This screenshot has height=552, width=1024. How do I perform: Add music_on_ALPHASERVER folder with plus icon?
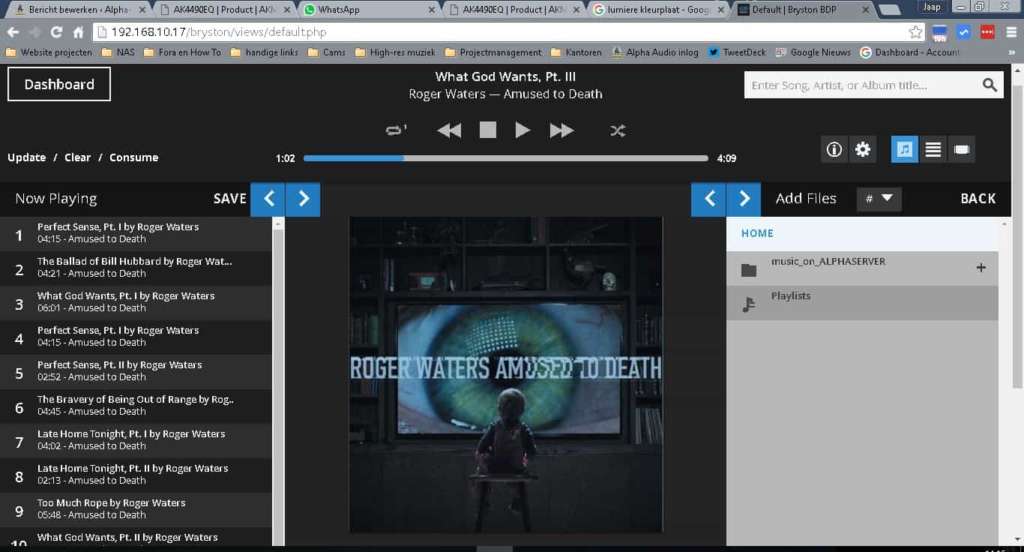pos(981,267)
